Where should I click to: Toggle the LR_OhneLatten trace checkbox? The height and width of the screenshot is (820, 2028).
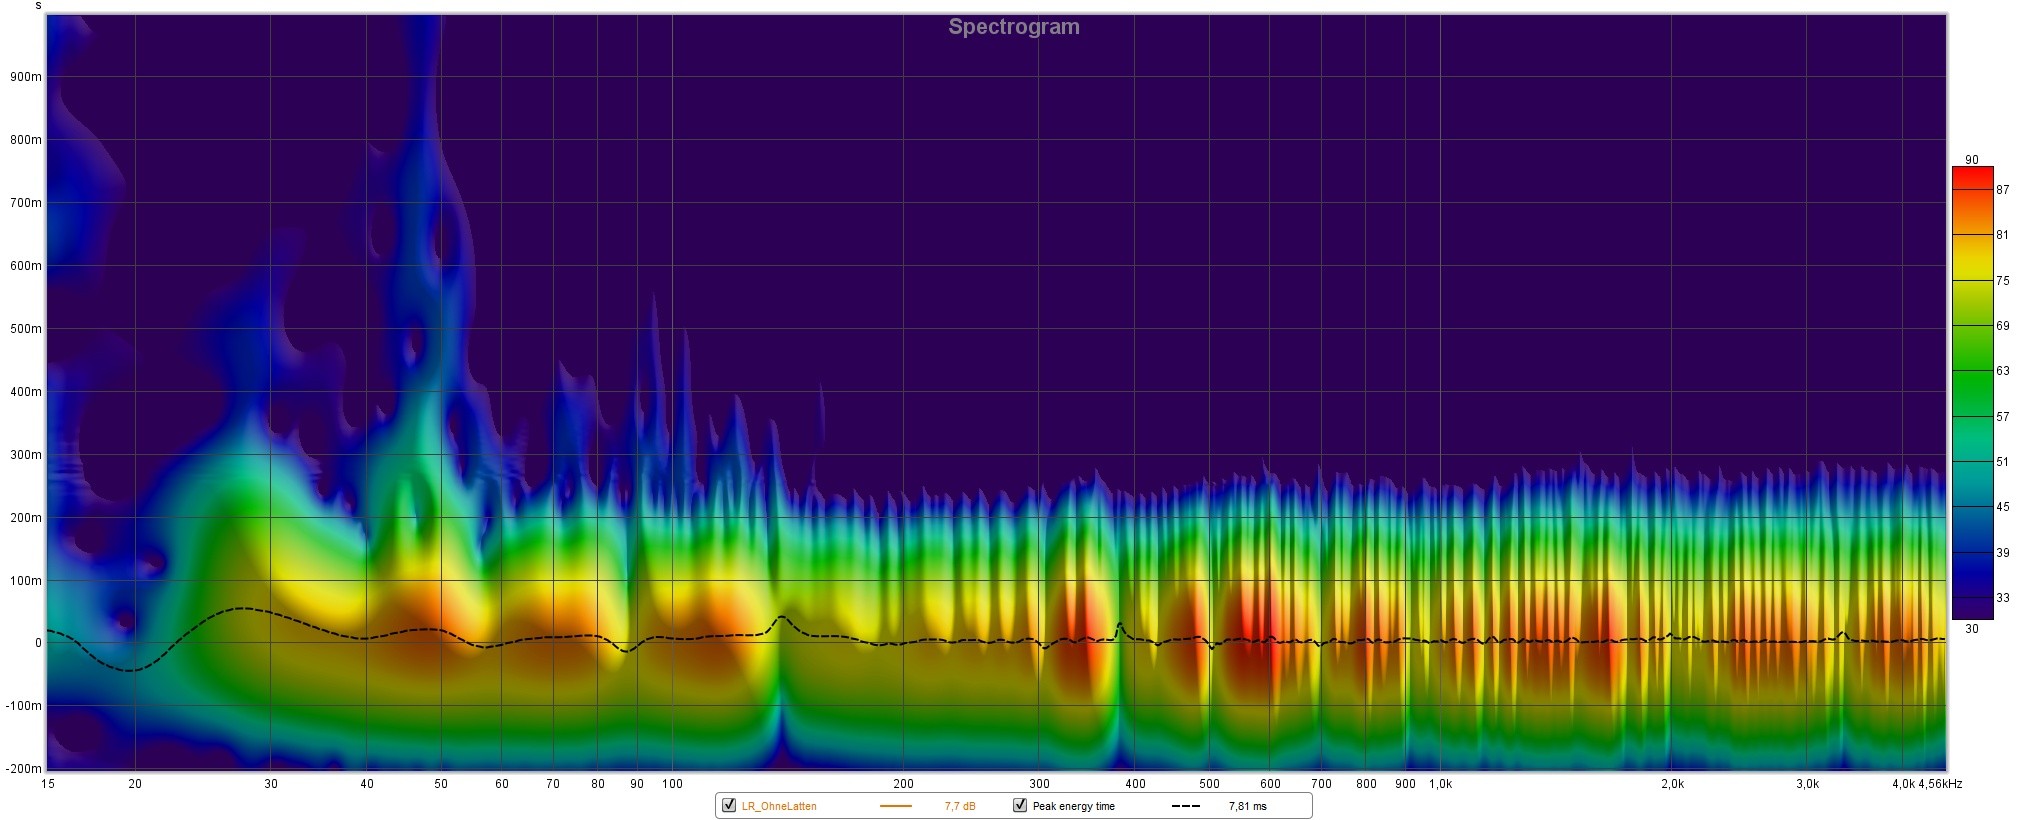coord(729,805)
